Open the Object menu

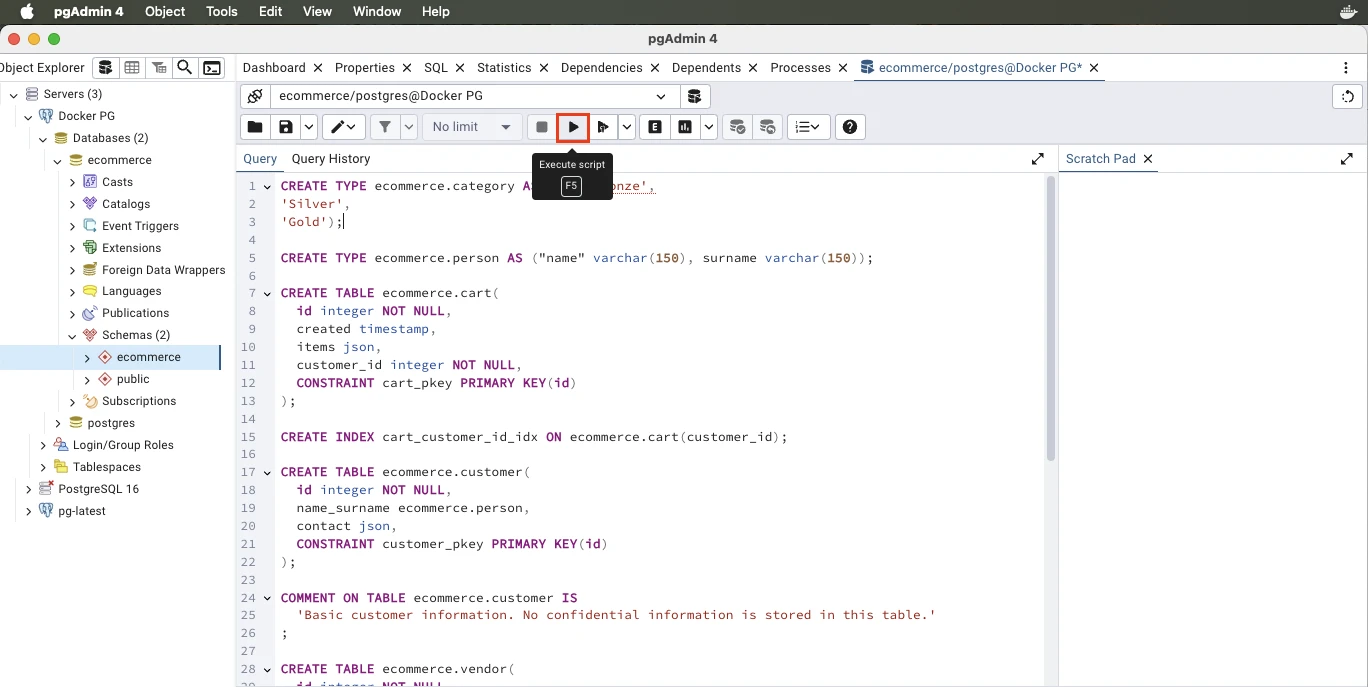(x=165, y=12)
